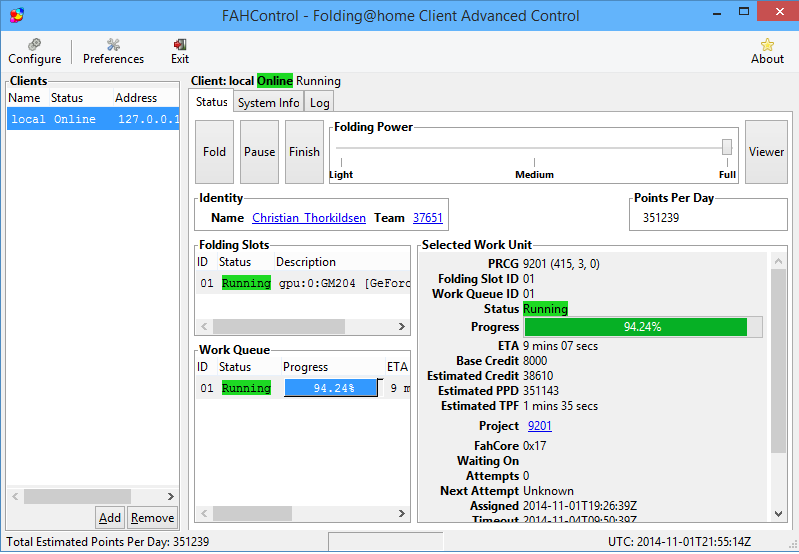Click the Folding Power slider handle
The height and width of the screenshot is (554, 799).
(x=727, y=147)
